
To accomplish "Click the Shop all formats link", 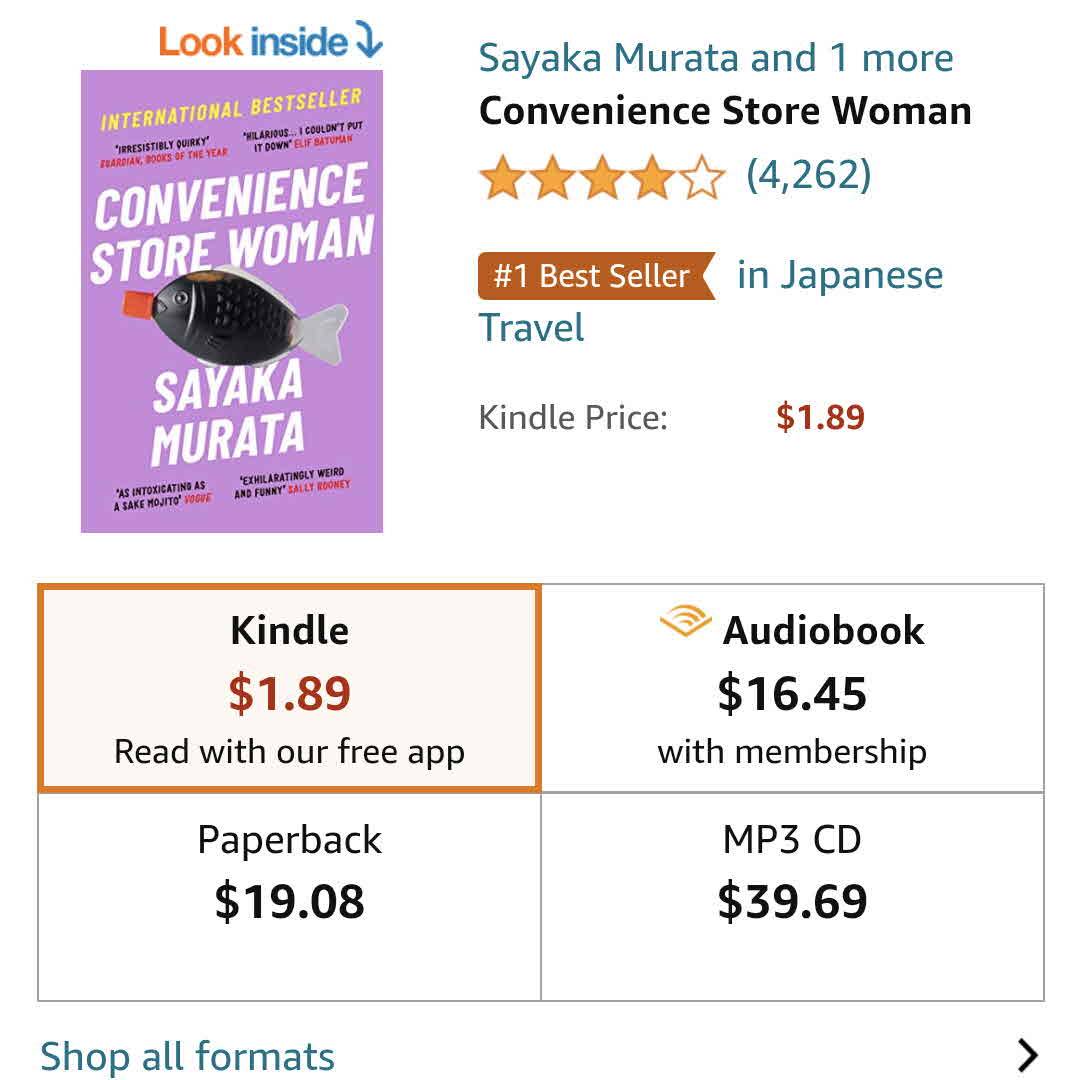I will (x=187, y=1056).
